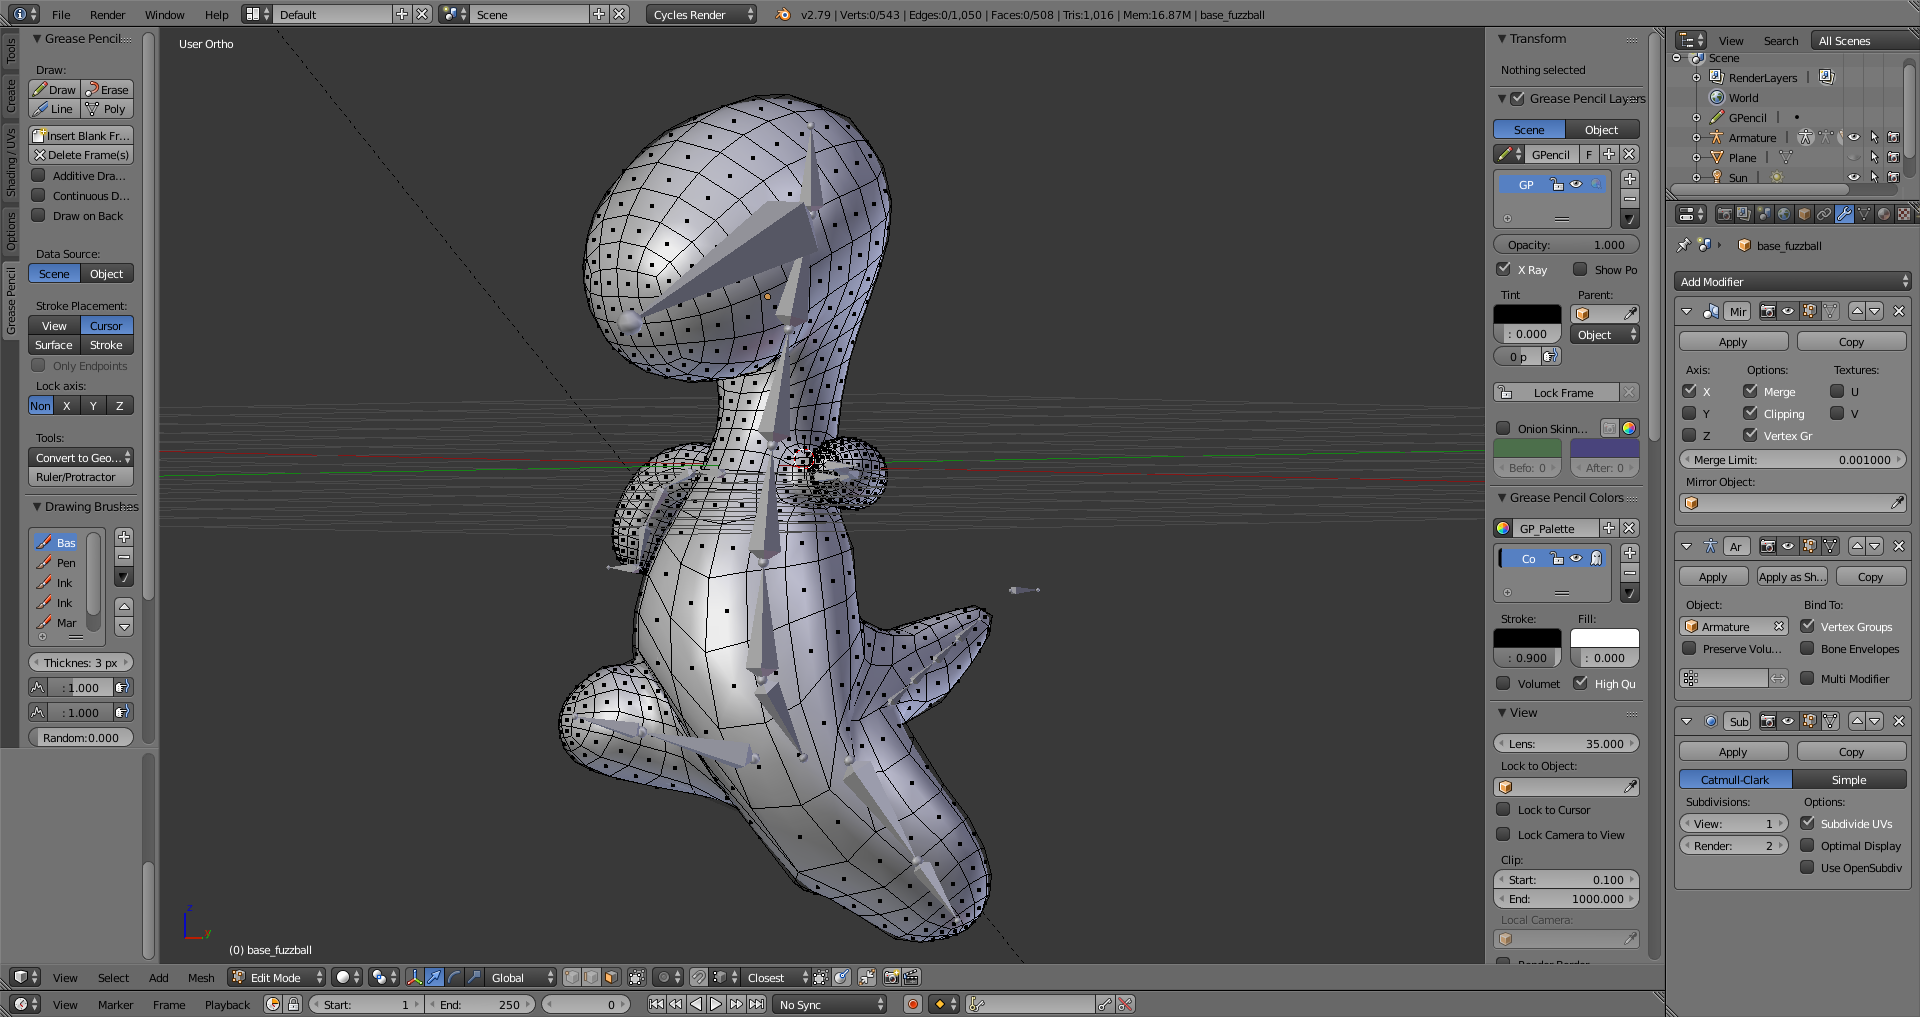Apply the Mirror modifier
Screen dimensions: 1920x1017
[x=1733, y=341]
